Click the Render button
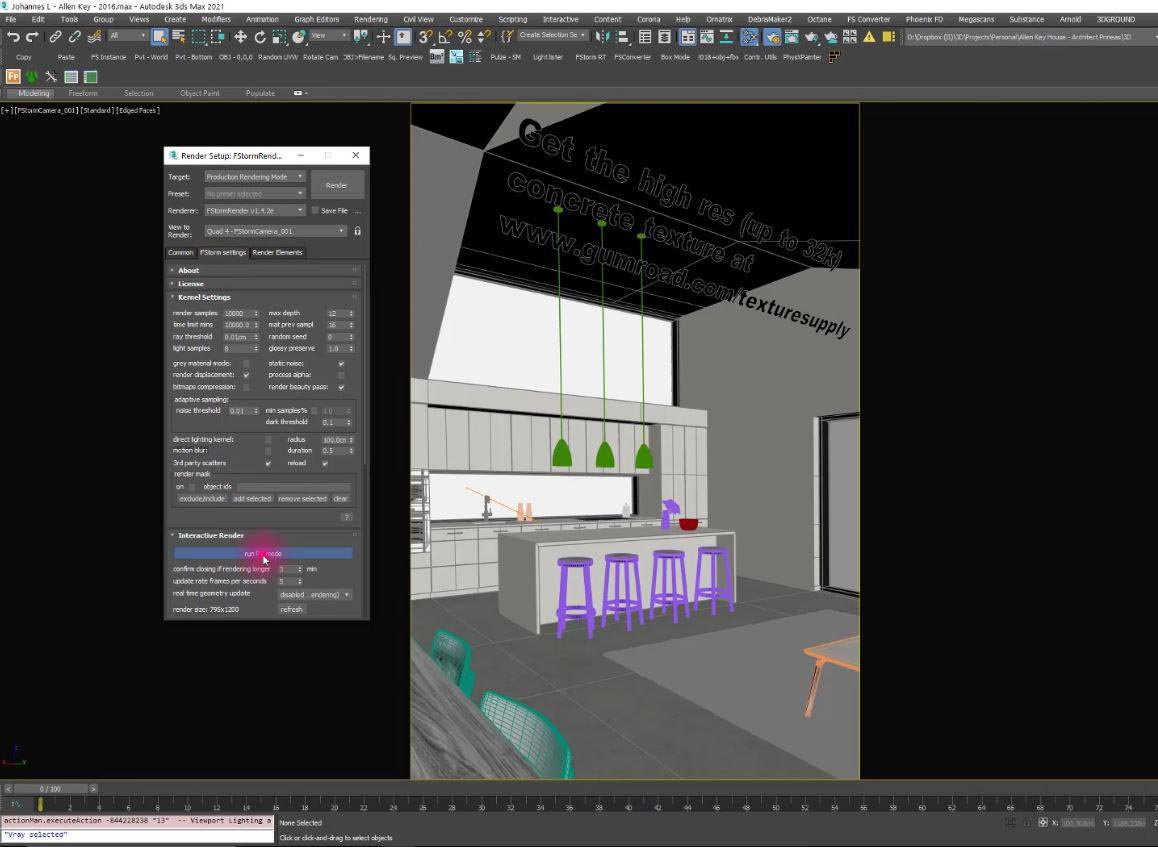This screenshot has width=1158, height=847. pyautogui.click(x=336, y=185)
